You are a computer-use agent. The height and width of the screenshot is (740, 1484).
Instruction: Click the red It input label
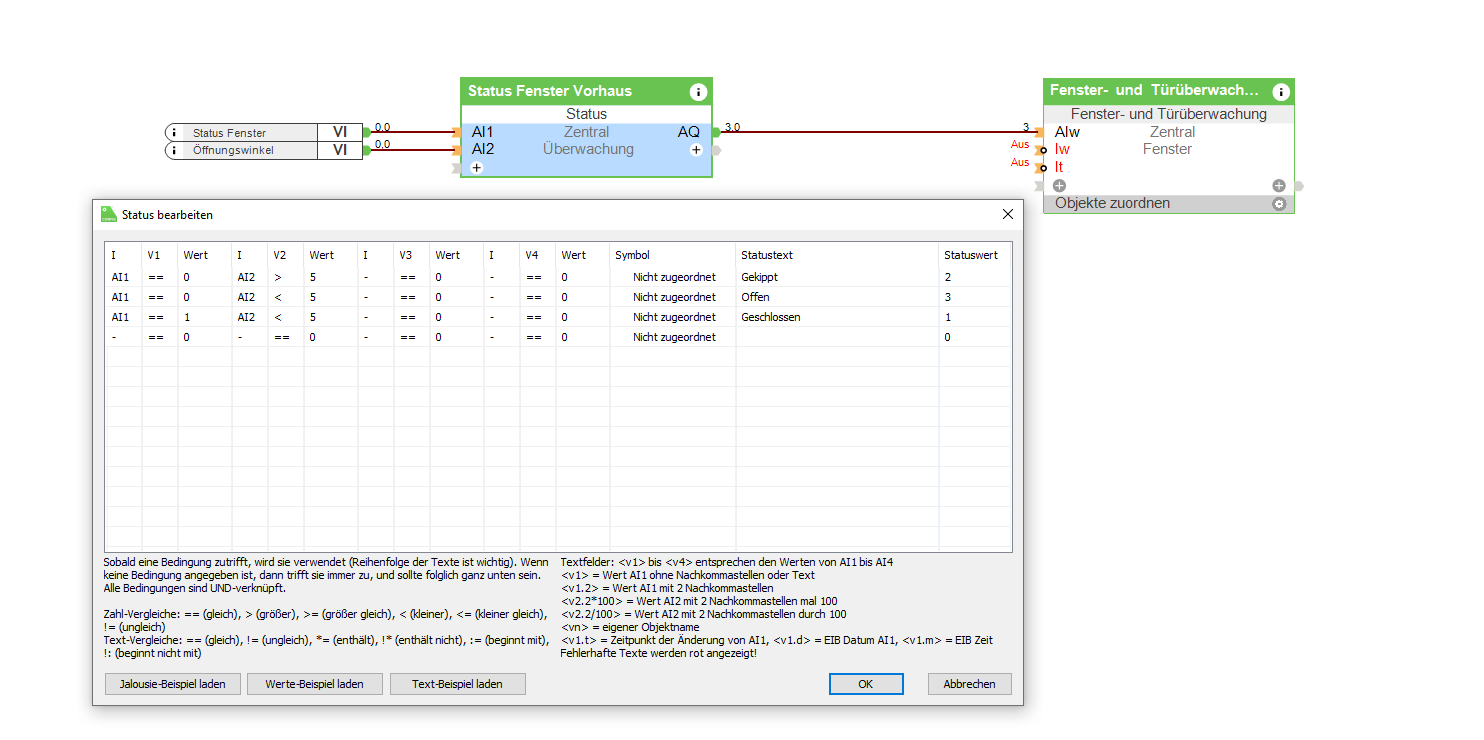[x=1059, y=167]
